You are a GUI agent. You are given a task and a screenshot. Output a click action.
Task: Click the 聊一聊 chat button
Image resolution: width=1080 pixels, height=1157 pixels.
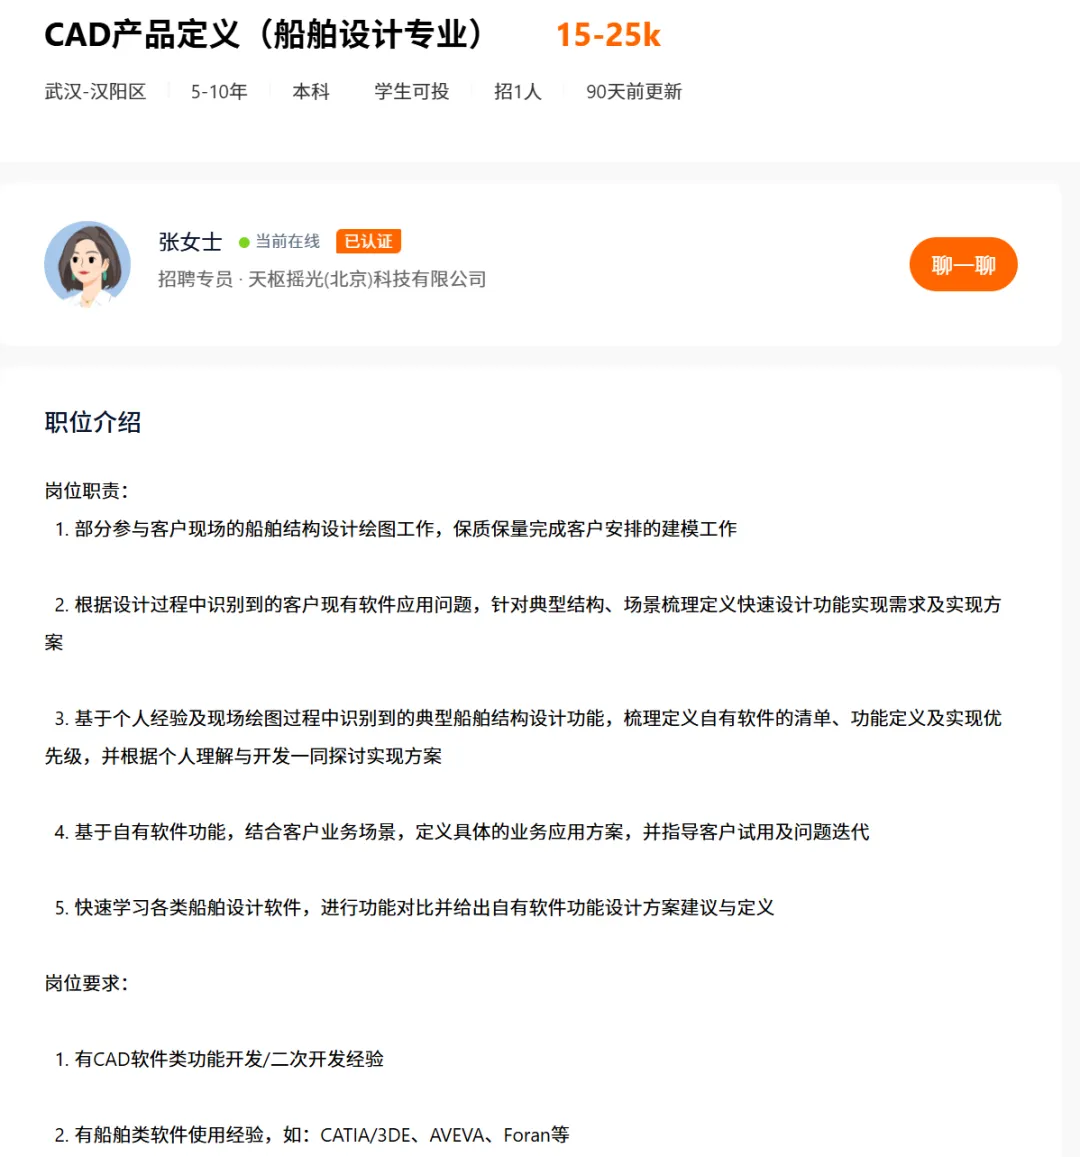coord(963,264)
